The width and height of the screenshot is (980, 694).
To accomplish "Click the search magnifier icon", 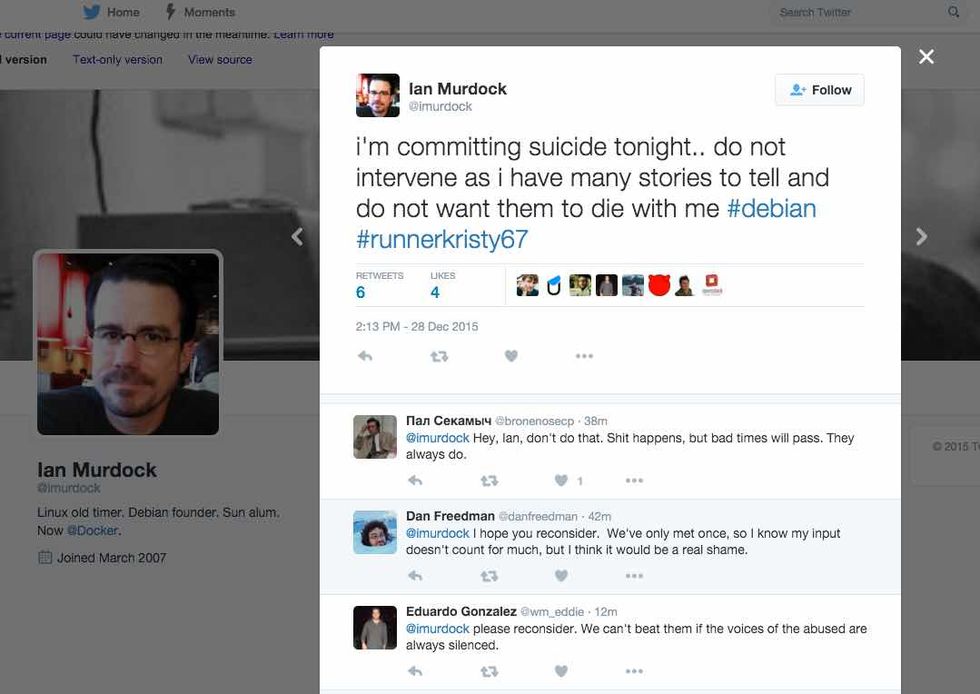I will pyautogui.click(x=953, y=12).
